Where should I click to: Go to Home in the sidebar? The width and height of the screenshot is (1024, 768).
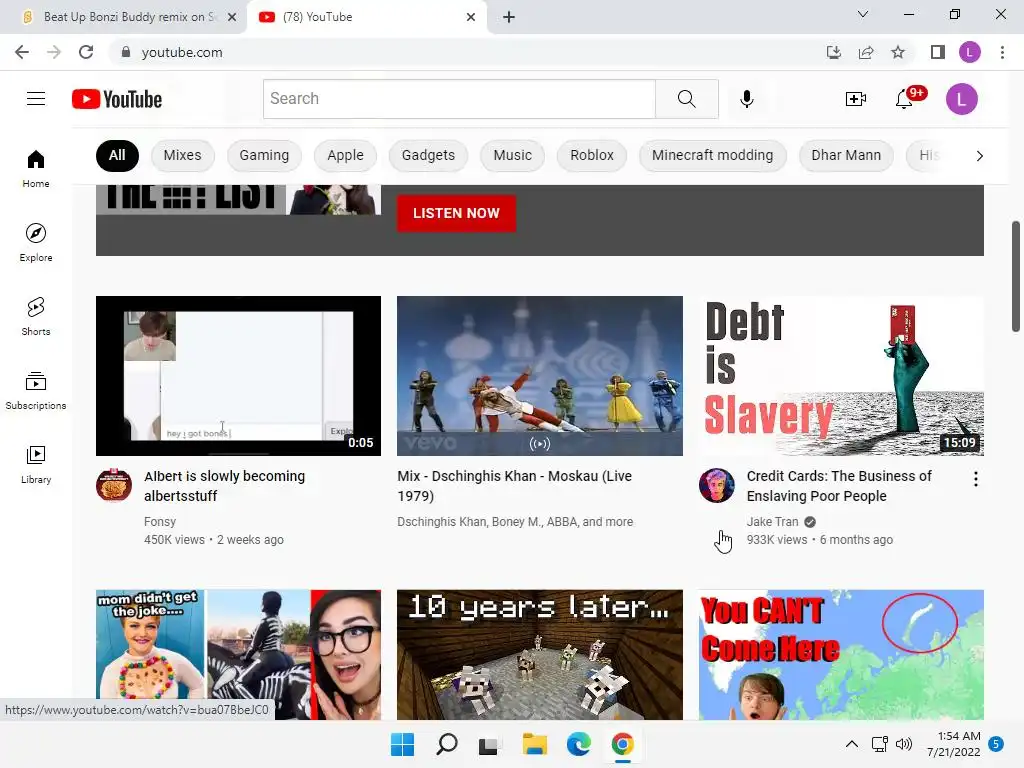click(36, 168)
